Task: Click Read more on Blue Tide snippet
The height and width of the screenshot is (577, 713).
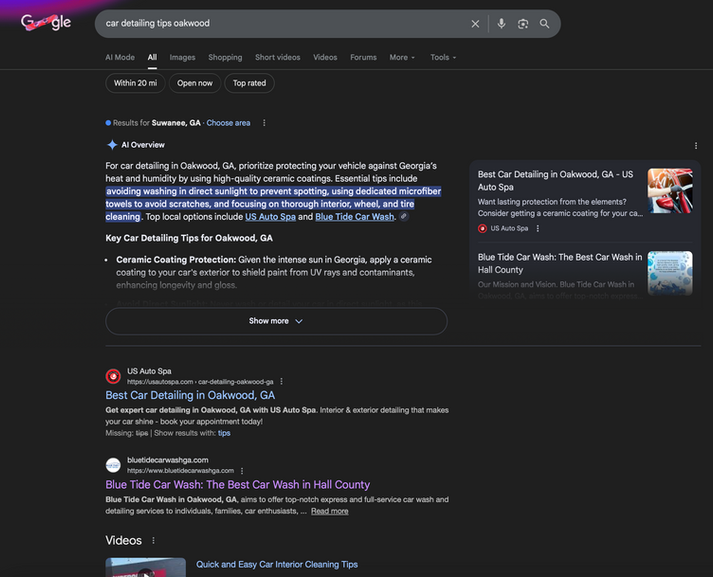Action: point(330,511)
